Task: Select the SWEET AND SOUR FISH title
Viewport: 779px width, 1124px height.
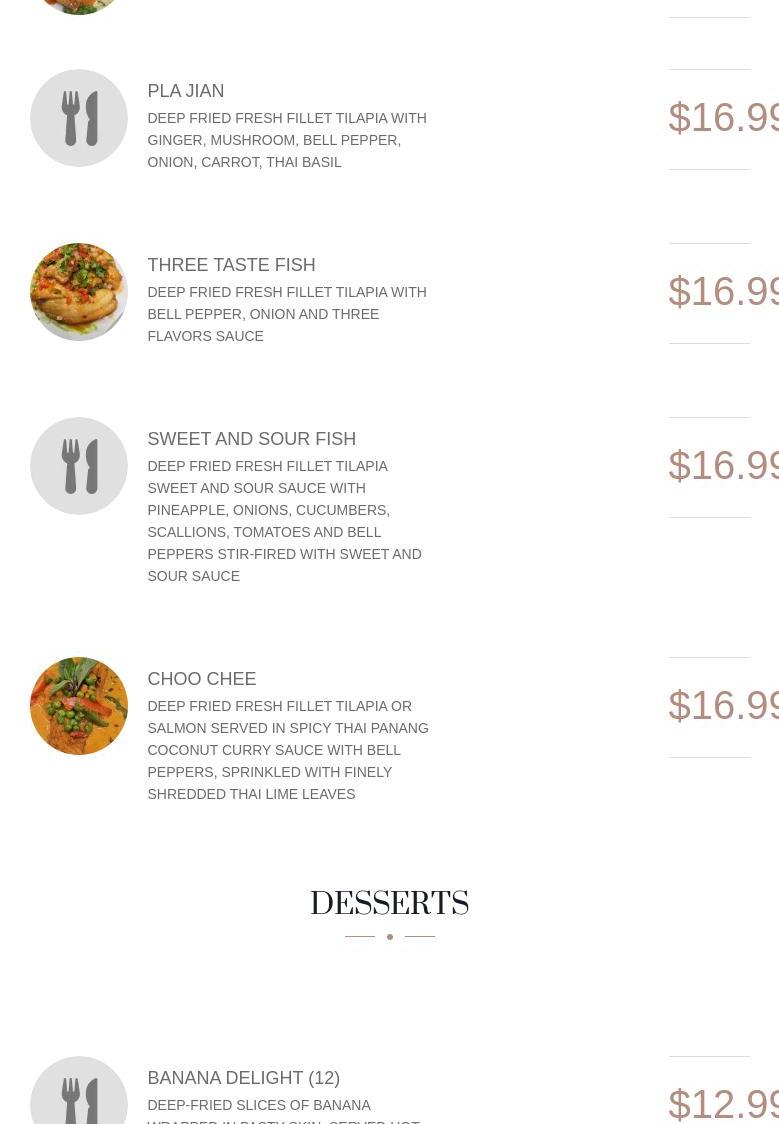Action: [x=252, y=439]
